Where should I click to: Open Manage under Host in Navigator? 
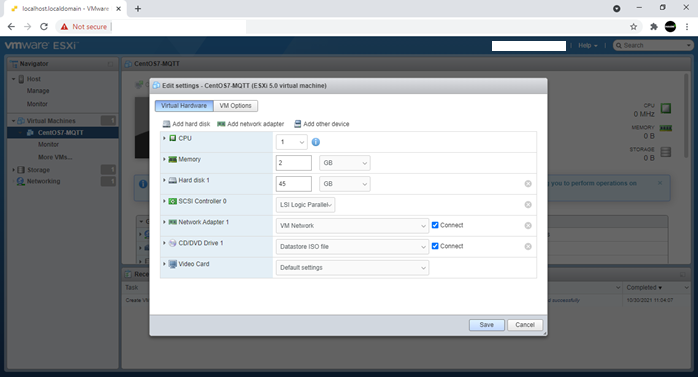click(x=38, y=91)
